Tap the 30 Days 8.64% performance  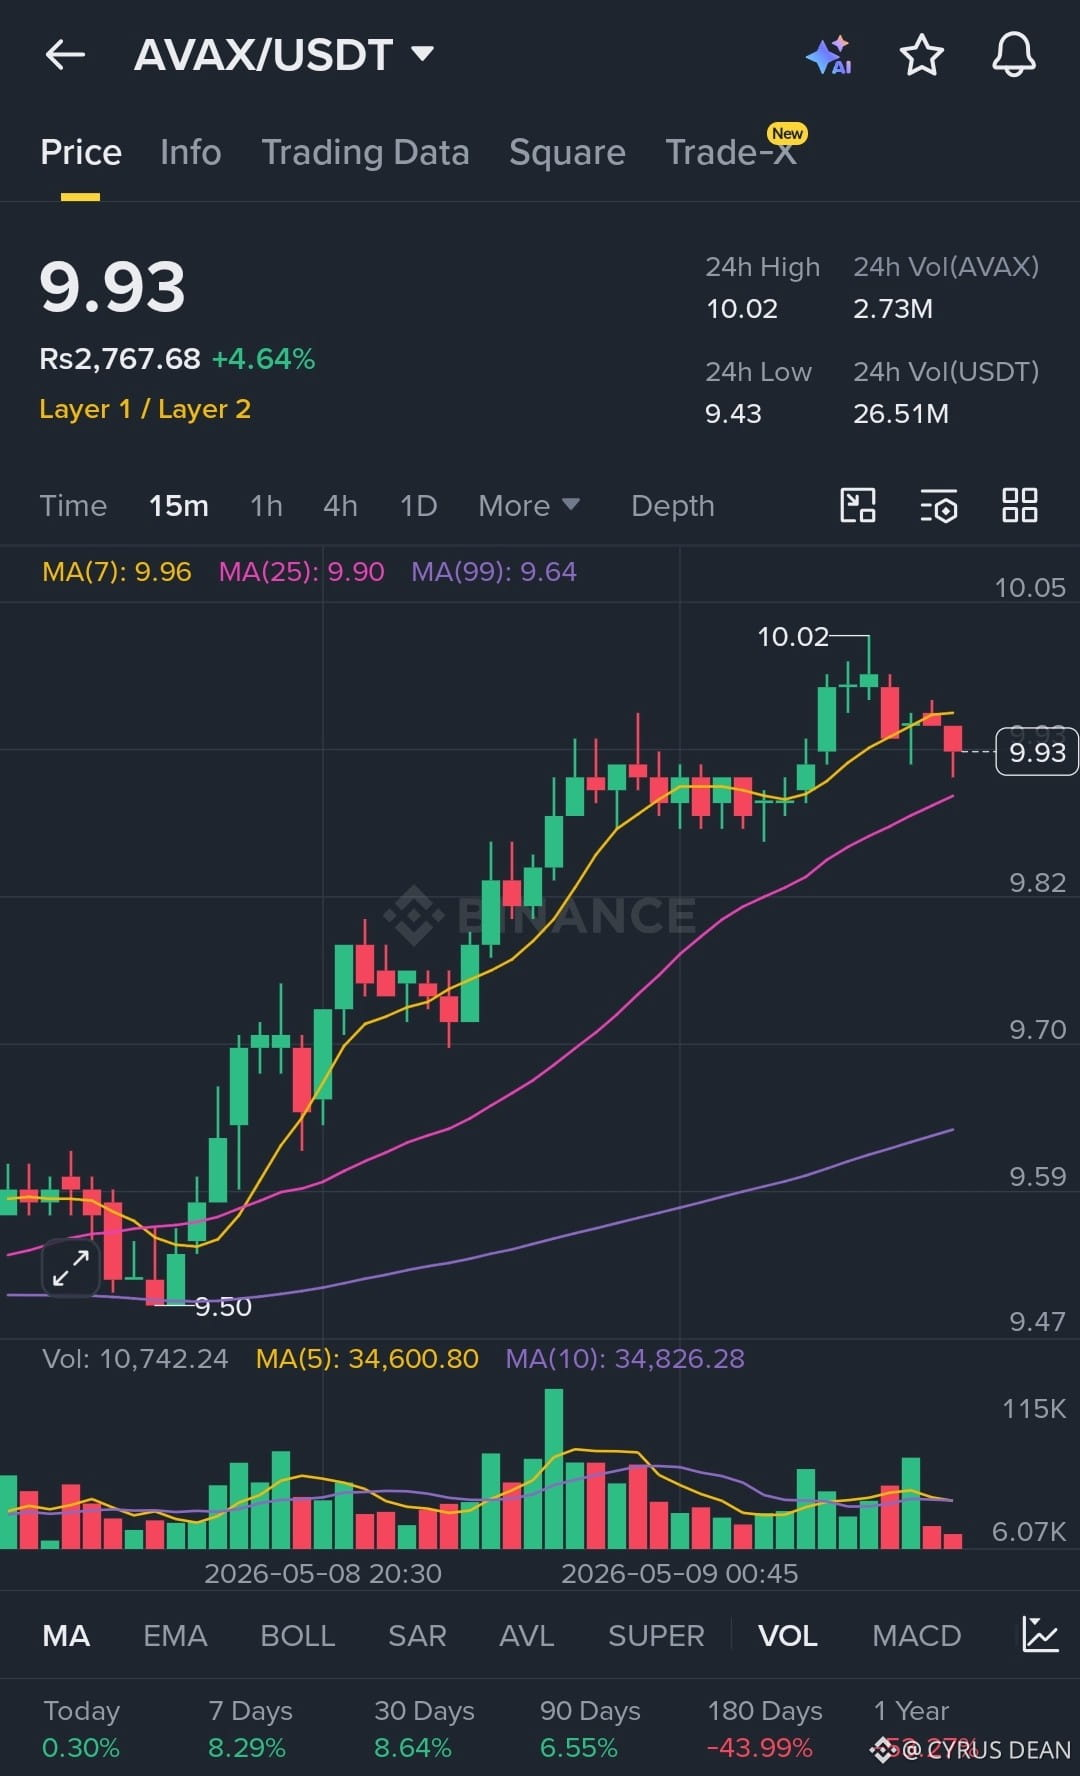click(424, 1730)
